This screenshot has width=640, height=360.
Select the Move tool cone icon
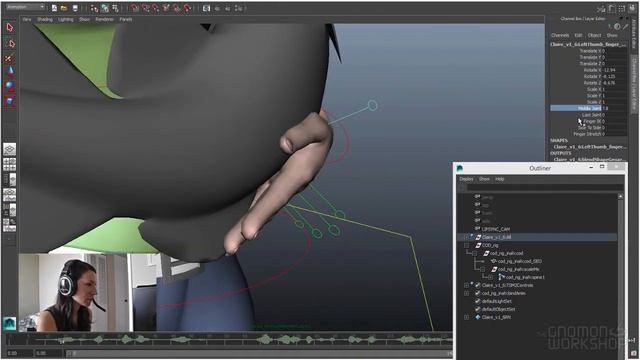pos(10,72)
